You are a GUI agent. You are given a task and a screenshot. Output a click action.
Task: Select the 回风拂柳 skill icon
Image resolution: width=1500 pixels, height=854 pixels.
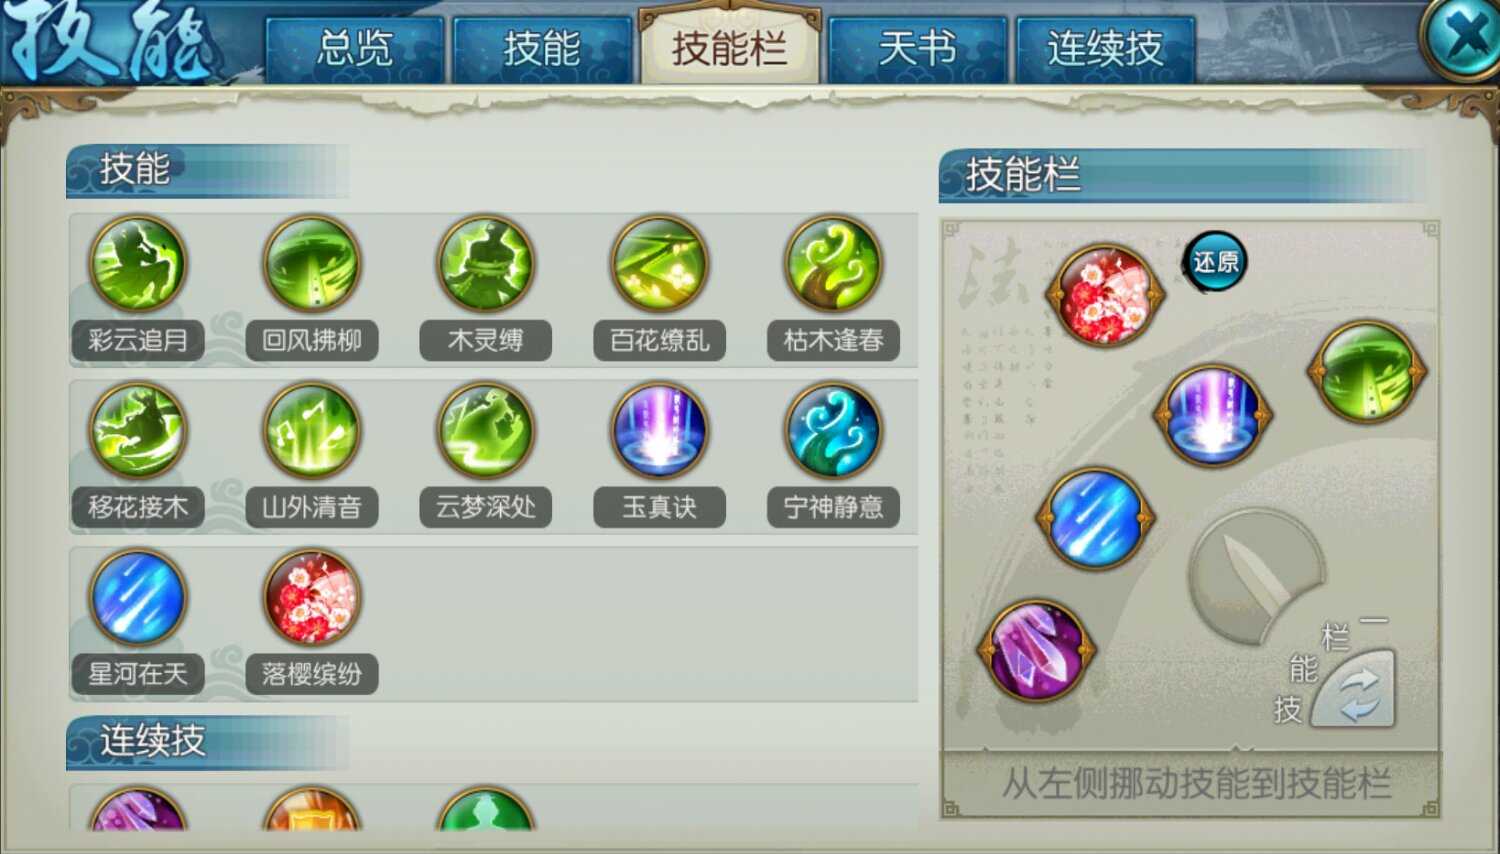click(312, 264)
